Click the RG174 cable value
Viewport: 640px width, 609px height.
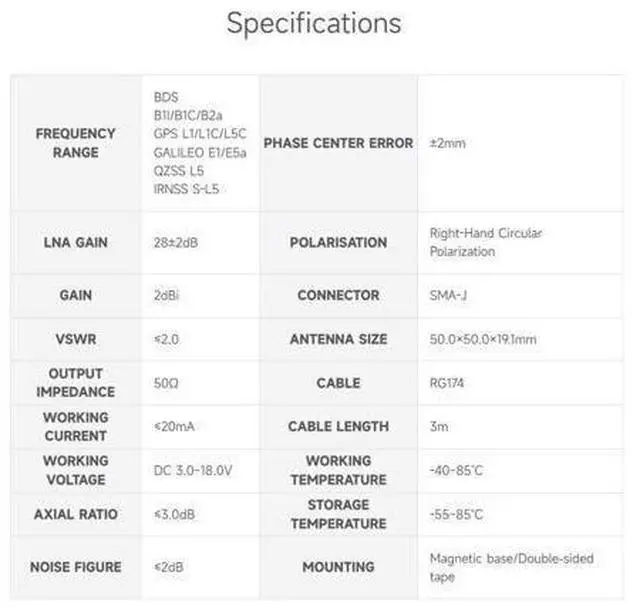447,383
